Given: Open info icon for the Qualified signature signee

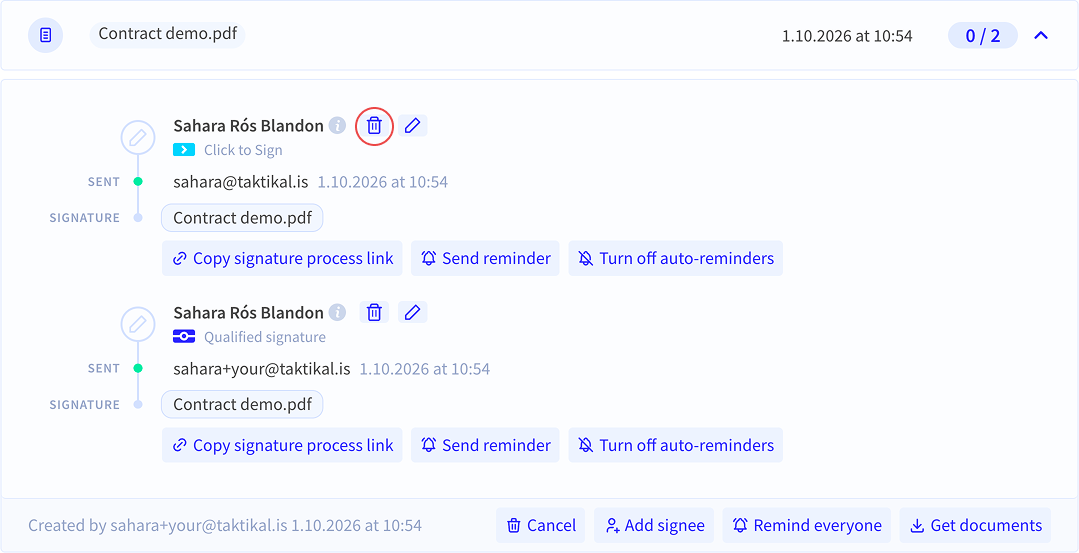Looking at the screenshot, I should (x=337, y=312).
